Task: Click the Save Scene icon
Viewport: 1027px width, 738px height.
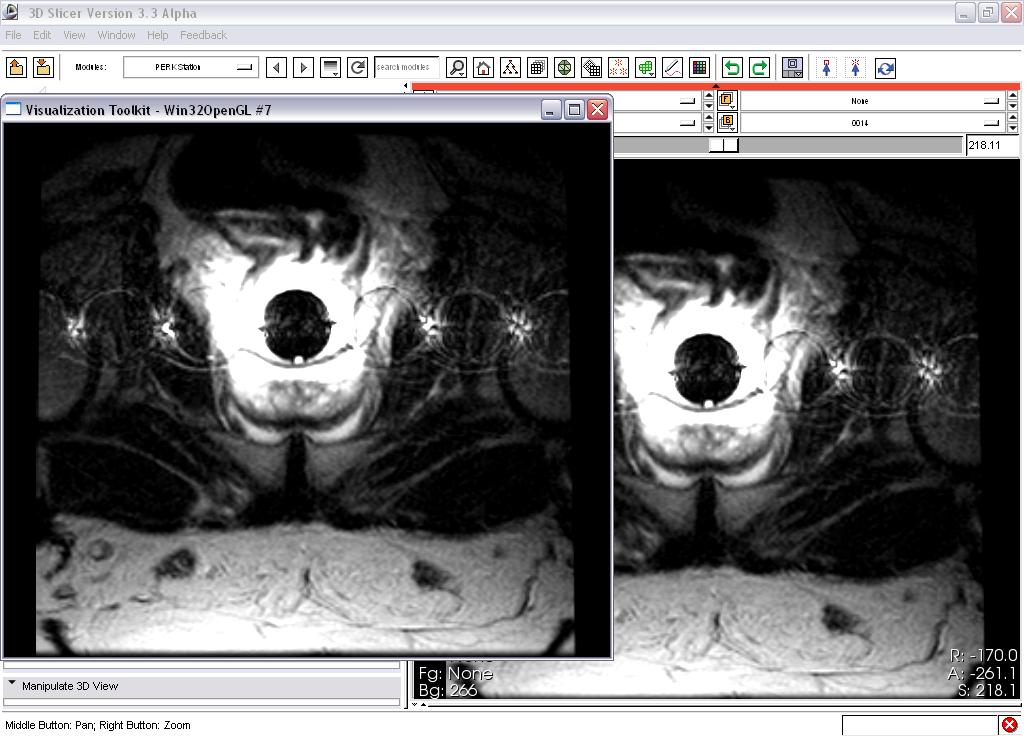Action: coord(43,67)
